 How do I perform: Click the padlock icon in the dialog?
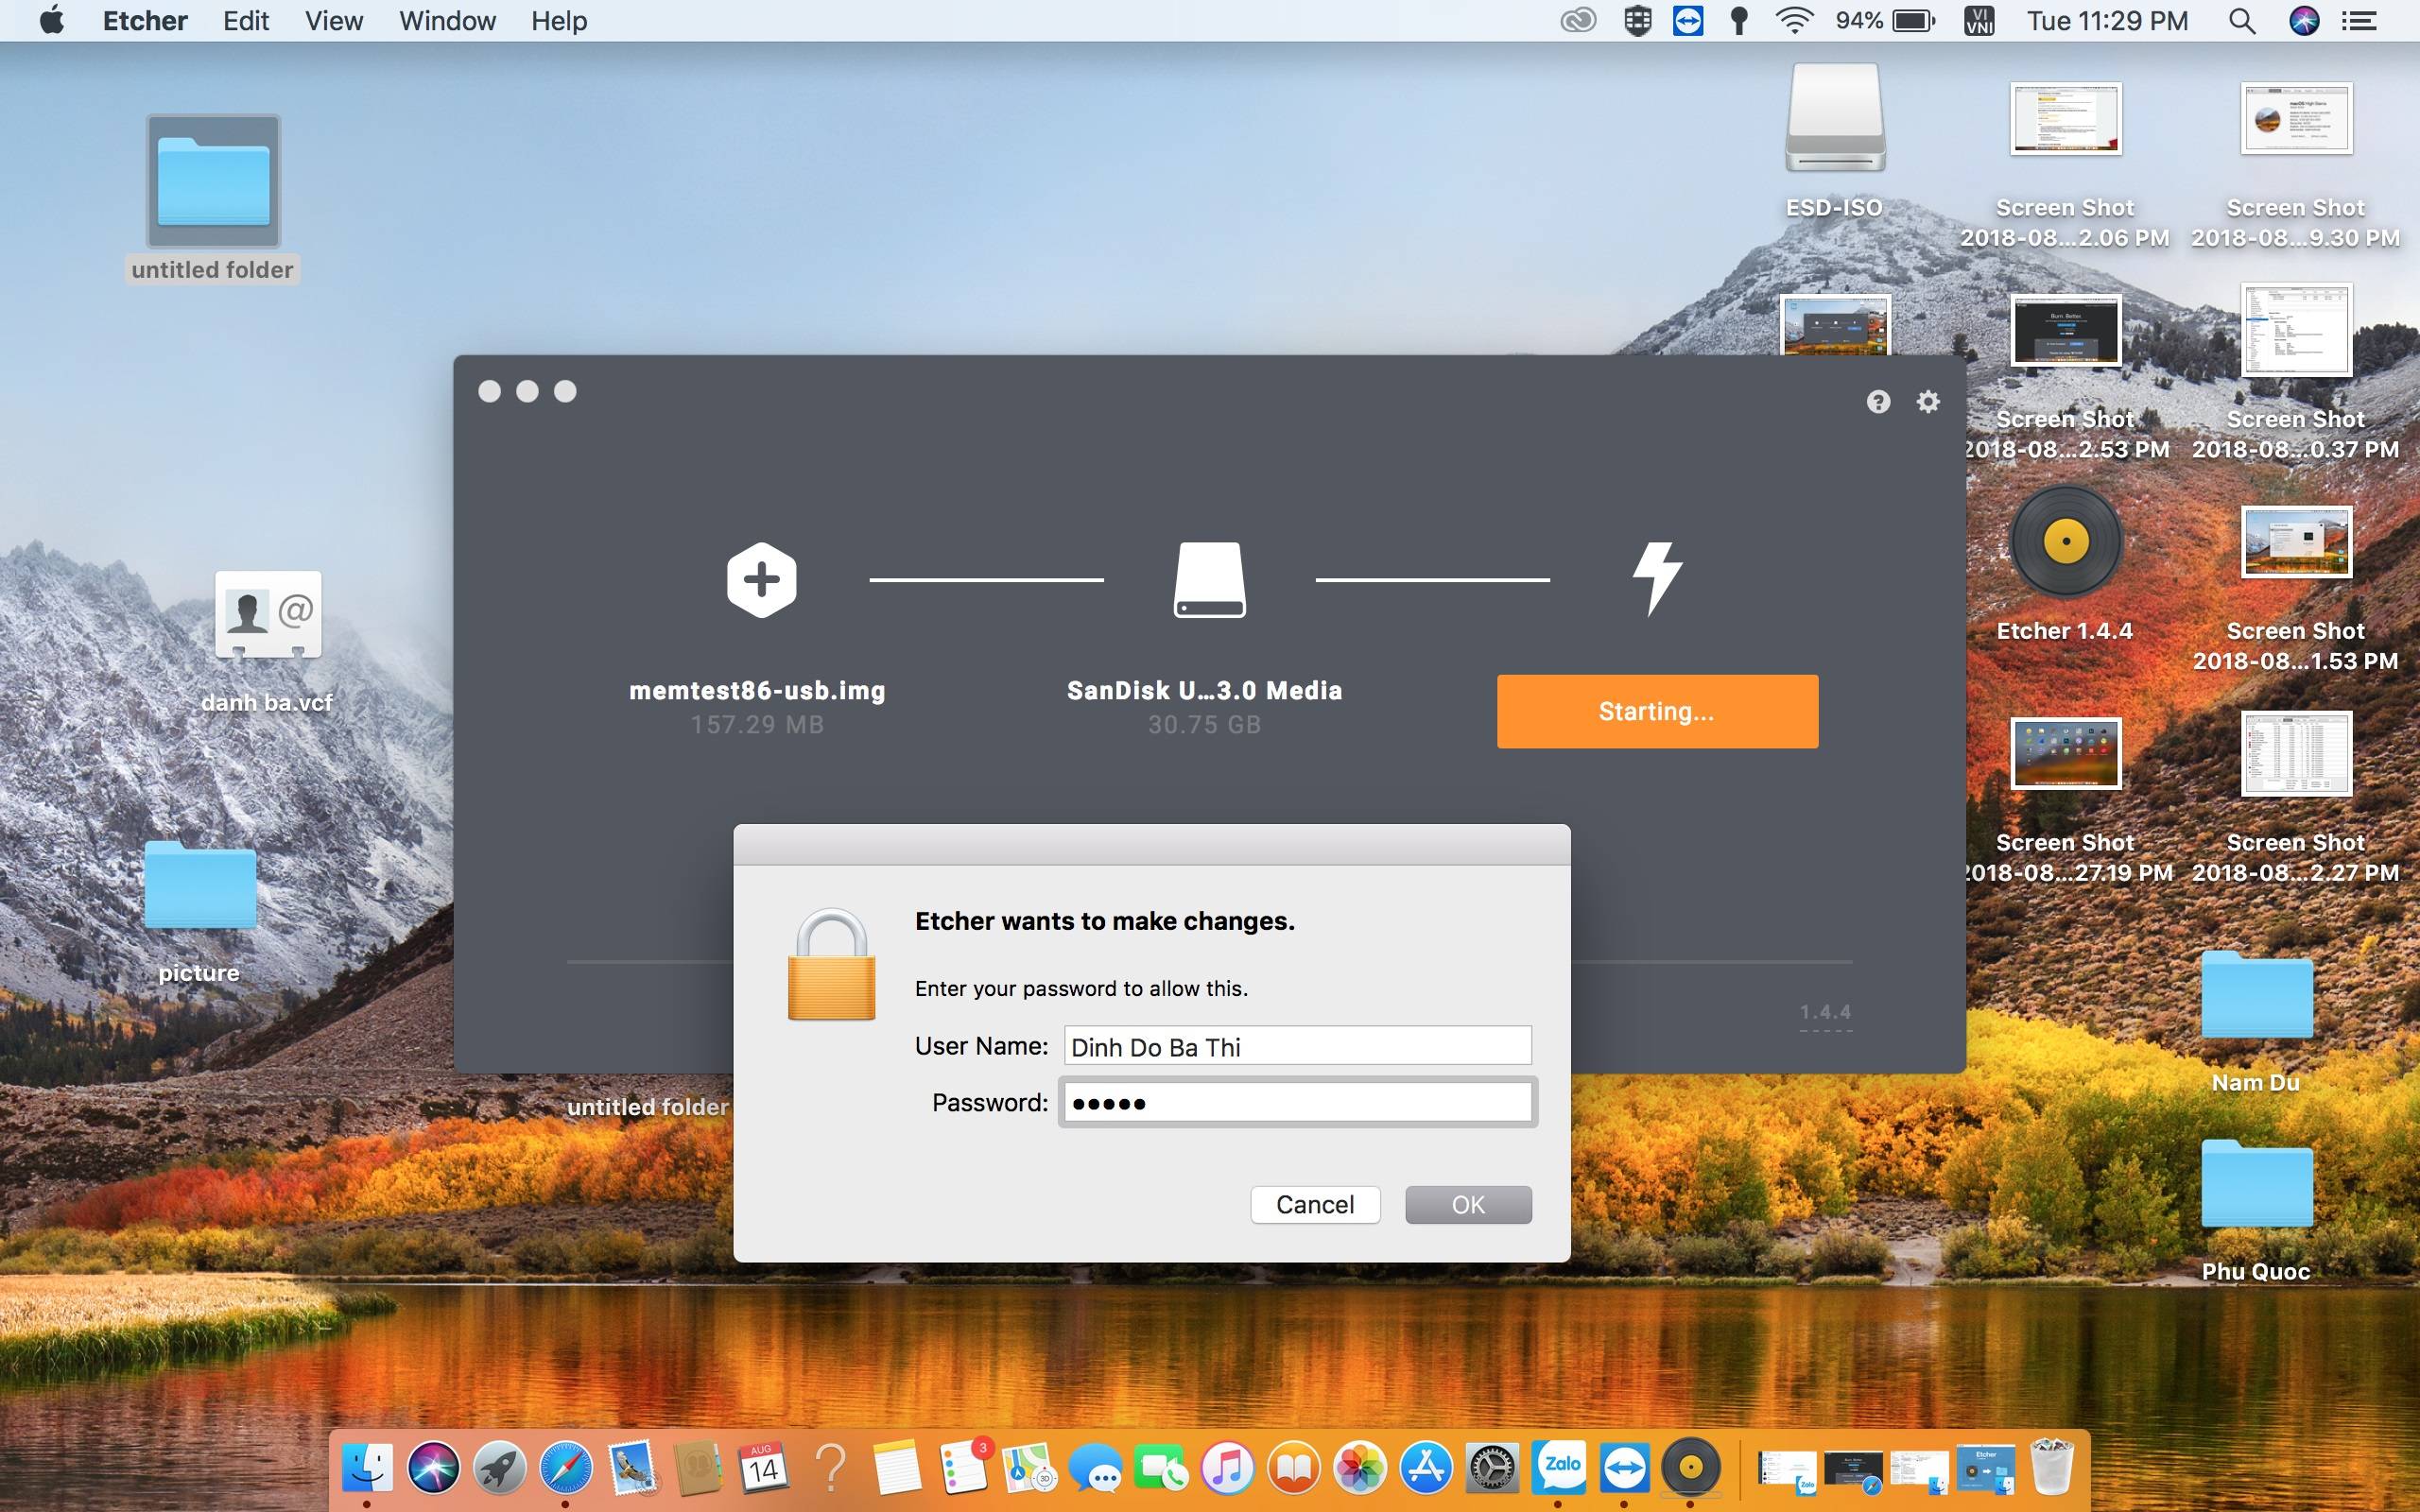click(x=831, y=964)
